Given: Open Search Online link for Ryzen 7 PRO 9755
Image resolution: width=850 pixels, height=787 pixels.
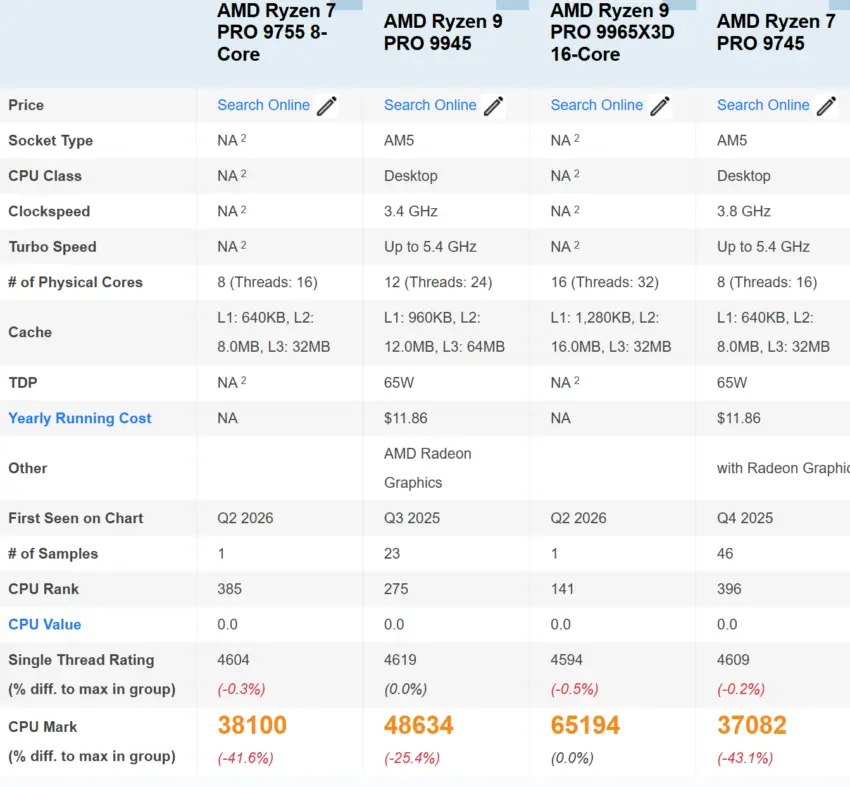Looking at the screenshot, I should coord(263,105).
